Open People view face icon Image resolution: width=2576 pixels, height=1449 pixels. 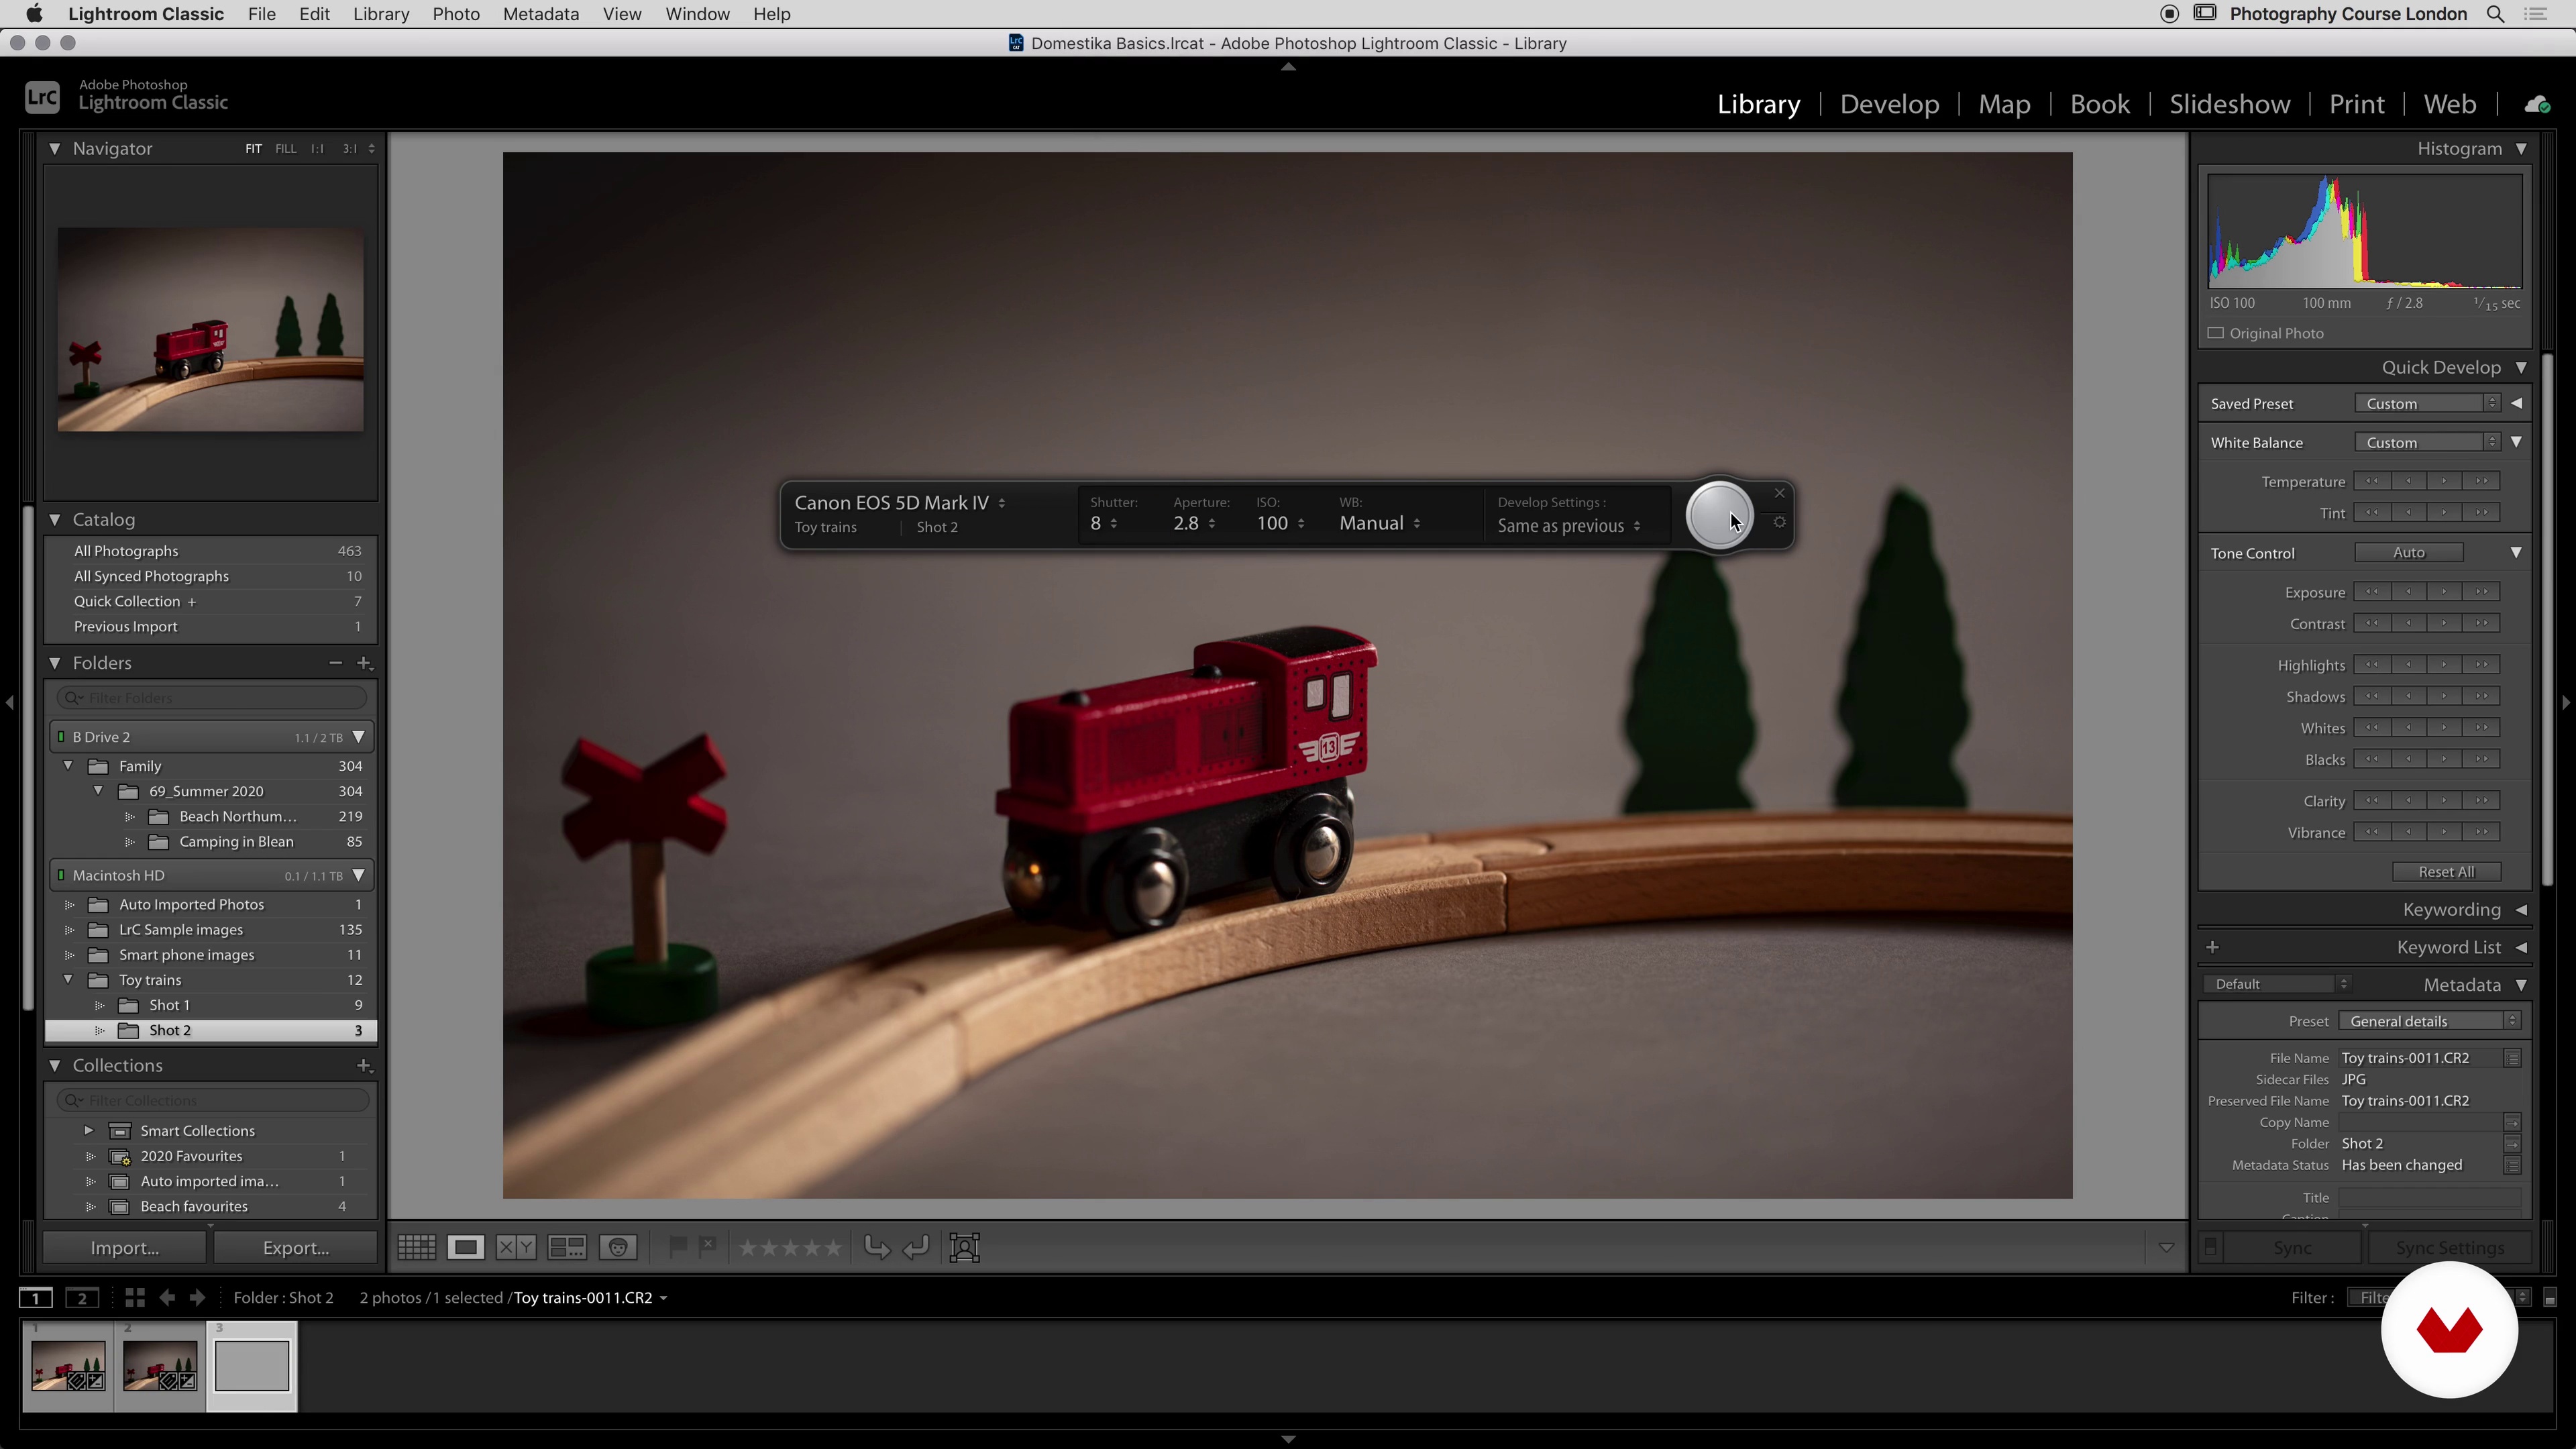pos(618,1247)
